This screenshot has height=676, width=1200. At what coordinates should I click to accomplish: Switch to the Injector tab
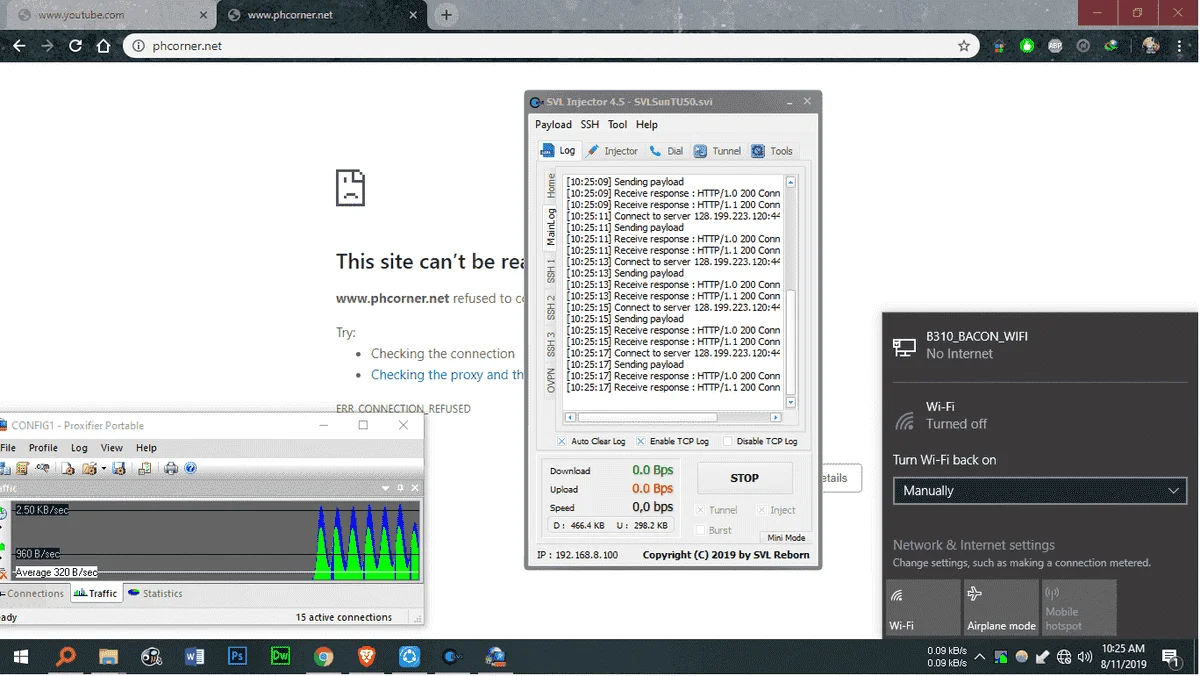[612, 151]
